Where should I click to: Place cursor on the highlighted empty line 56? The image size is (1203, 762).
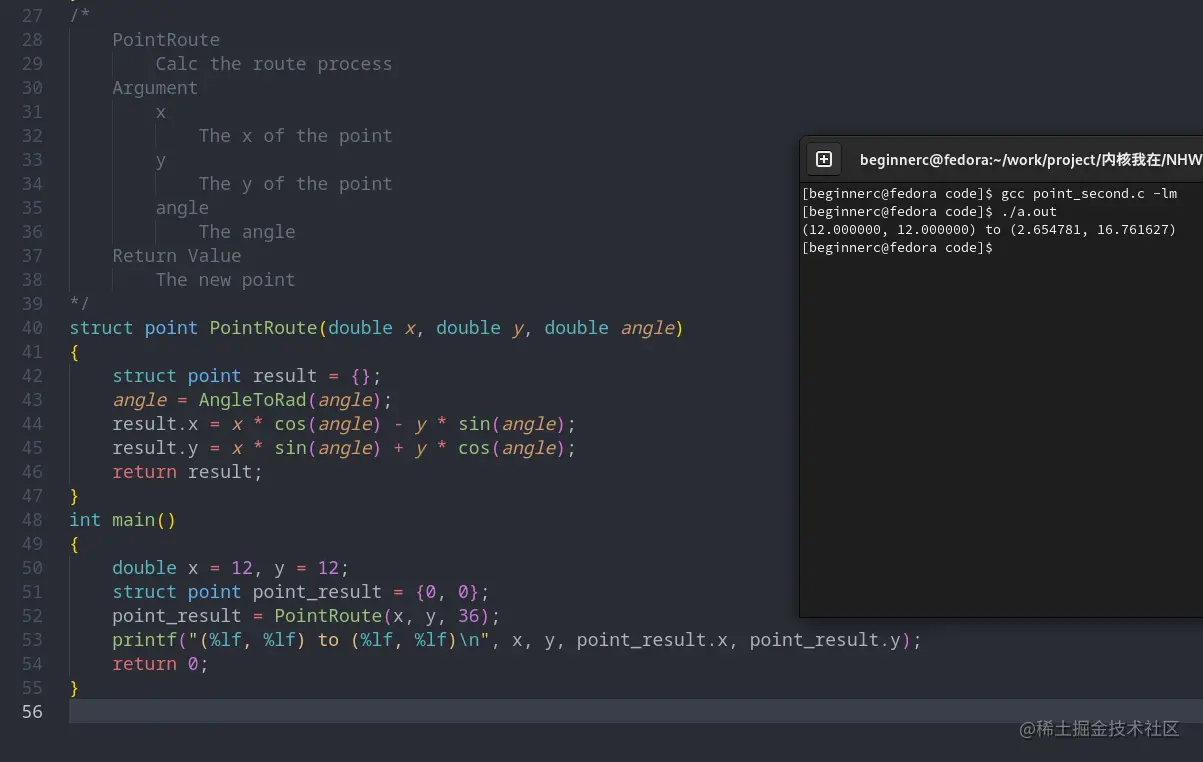[636, 712]
